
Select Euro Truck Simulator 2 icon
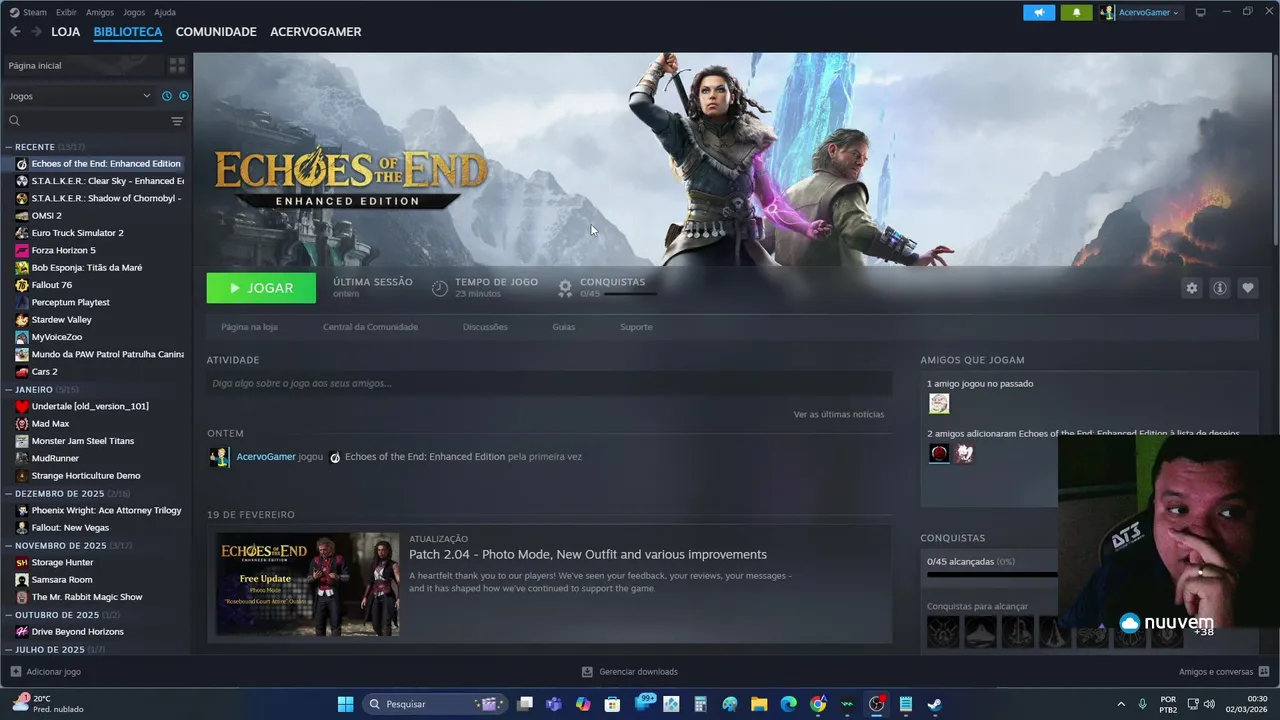point(22,233)
